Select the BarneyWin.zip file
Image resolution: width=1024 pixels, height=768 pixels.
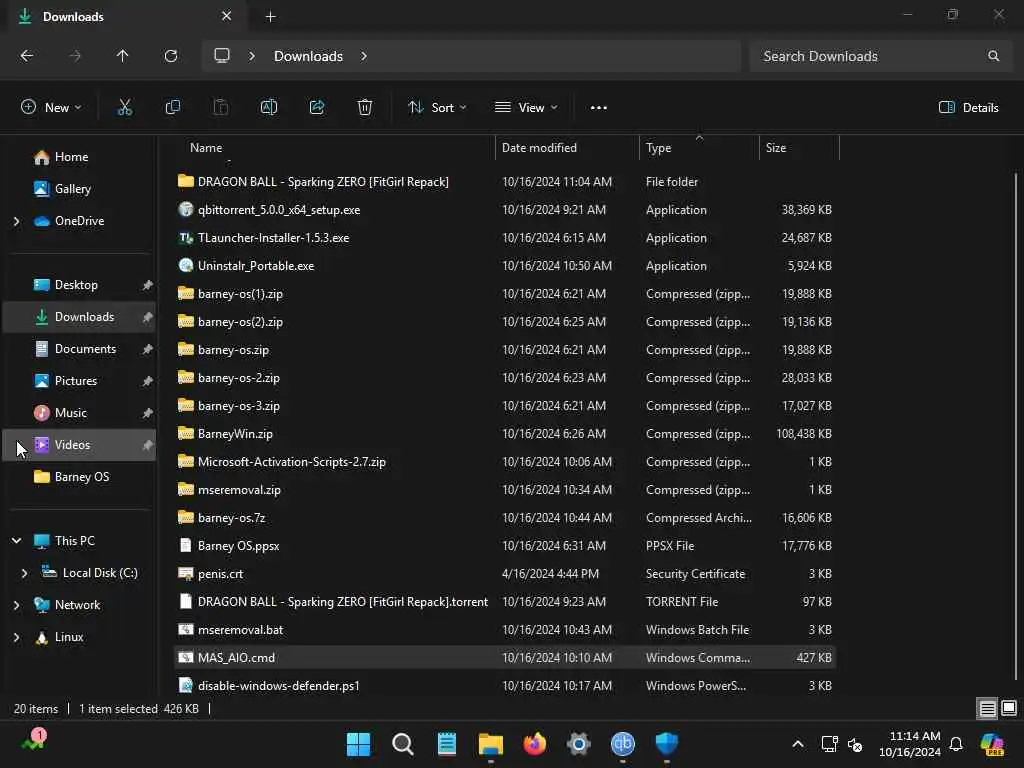[x=505, y=434]
